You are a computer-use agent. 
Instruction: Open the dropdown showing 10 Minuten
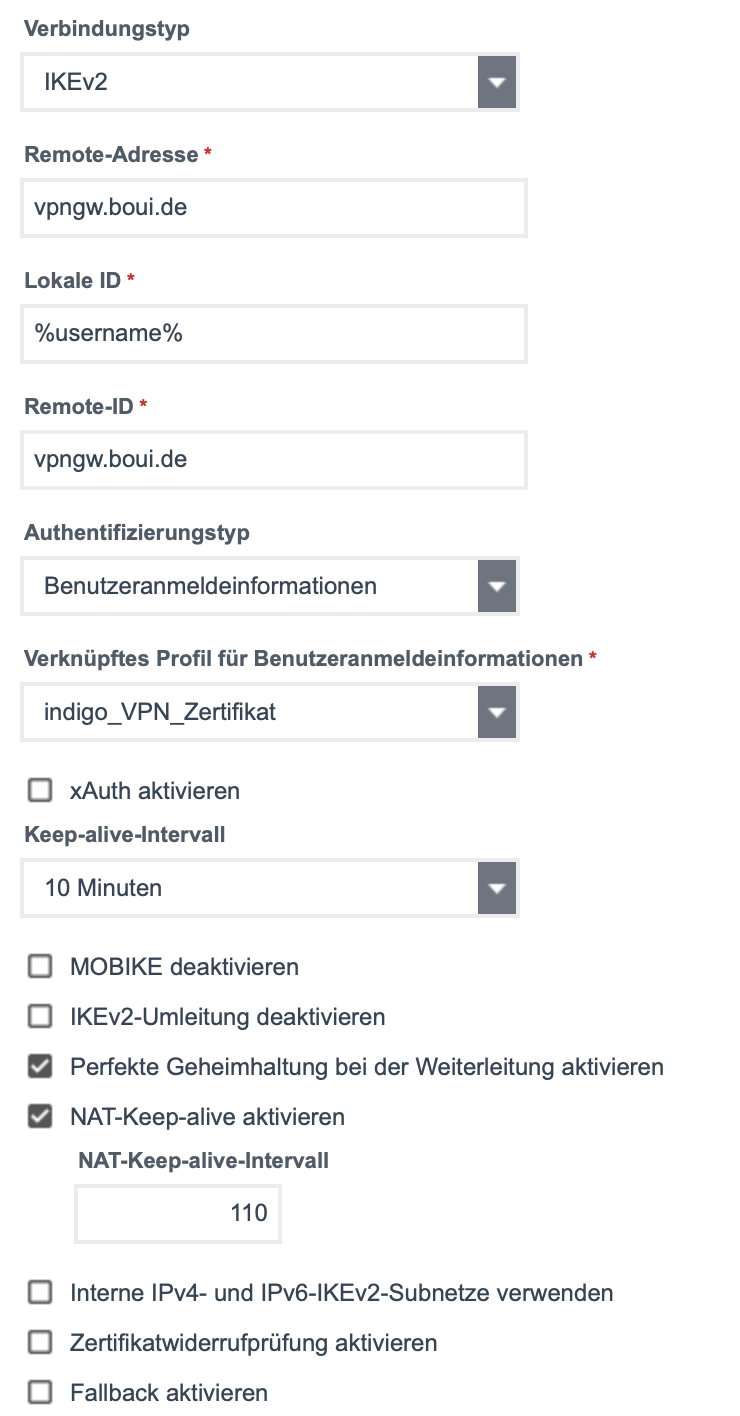[x=250, y=888]
